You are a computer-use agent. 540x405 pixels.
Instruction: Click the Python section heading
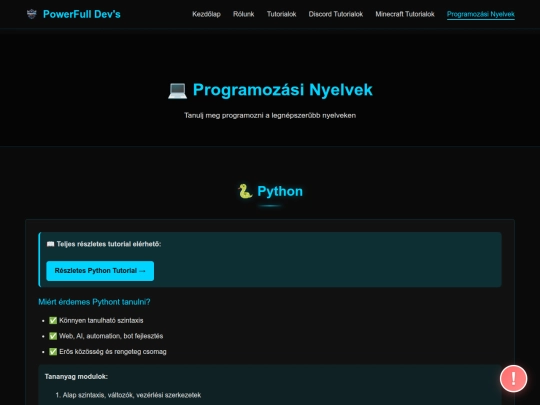tap(280, 191)
